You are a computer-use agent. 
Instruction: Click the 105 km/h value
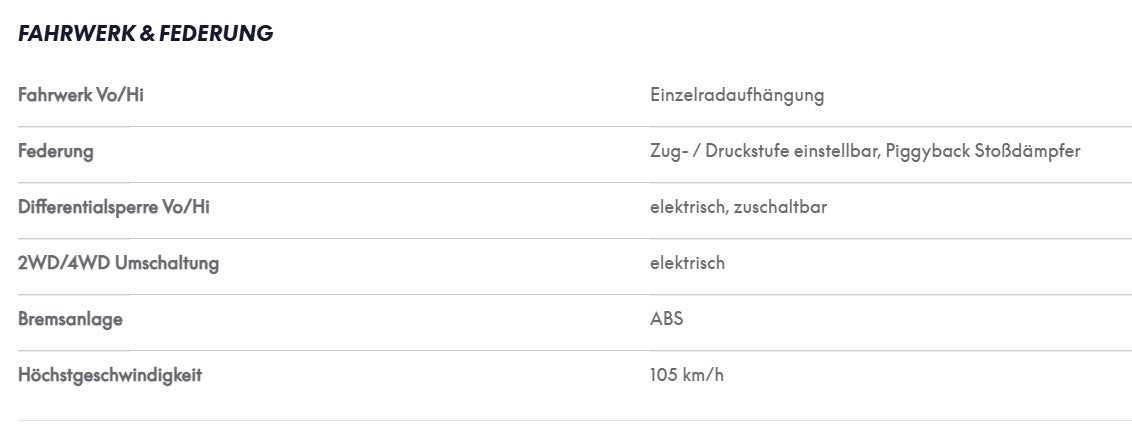687,375
